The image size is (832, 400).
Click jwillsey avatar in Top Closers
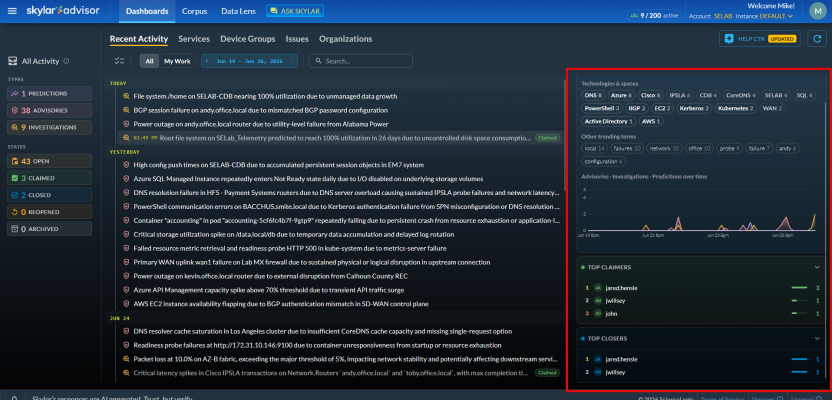(597, 372)
